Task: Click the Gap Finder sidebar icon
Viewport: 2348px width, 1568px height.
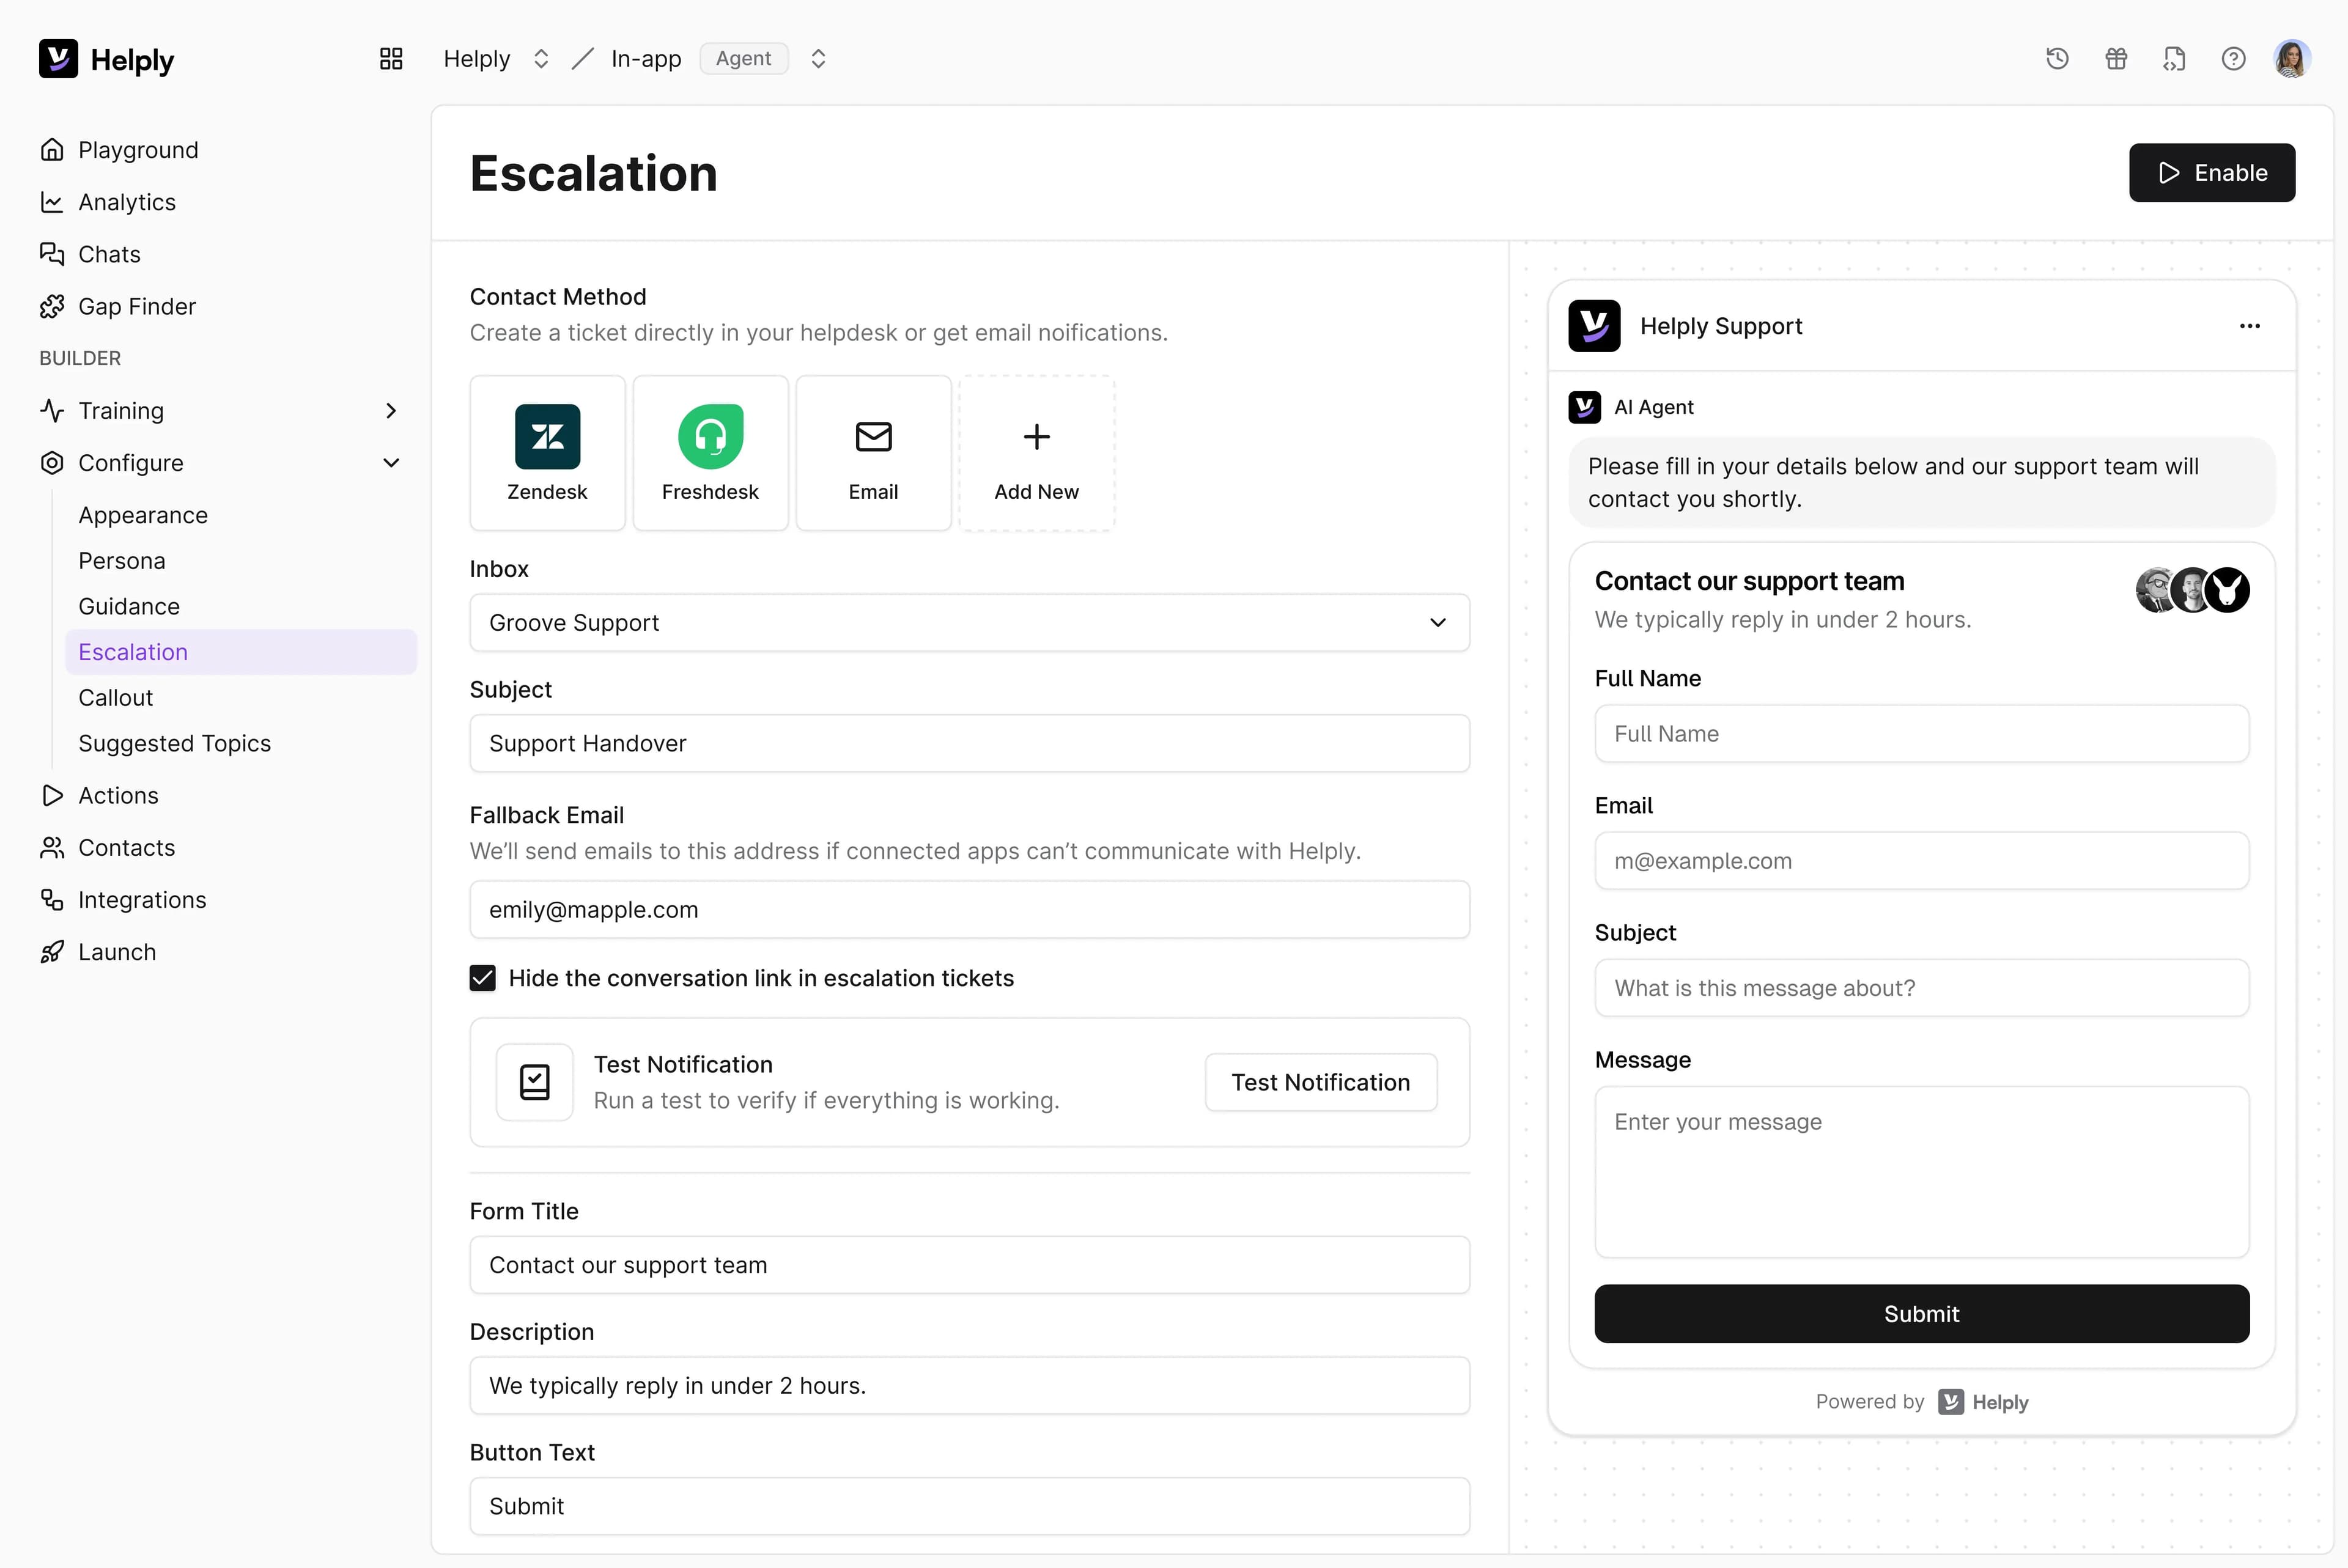Action: 52,306
